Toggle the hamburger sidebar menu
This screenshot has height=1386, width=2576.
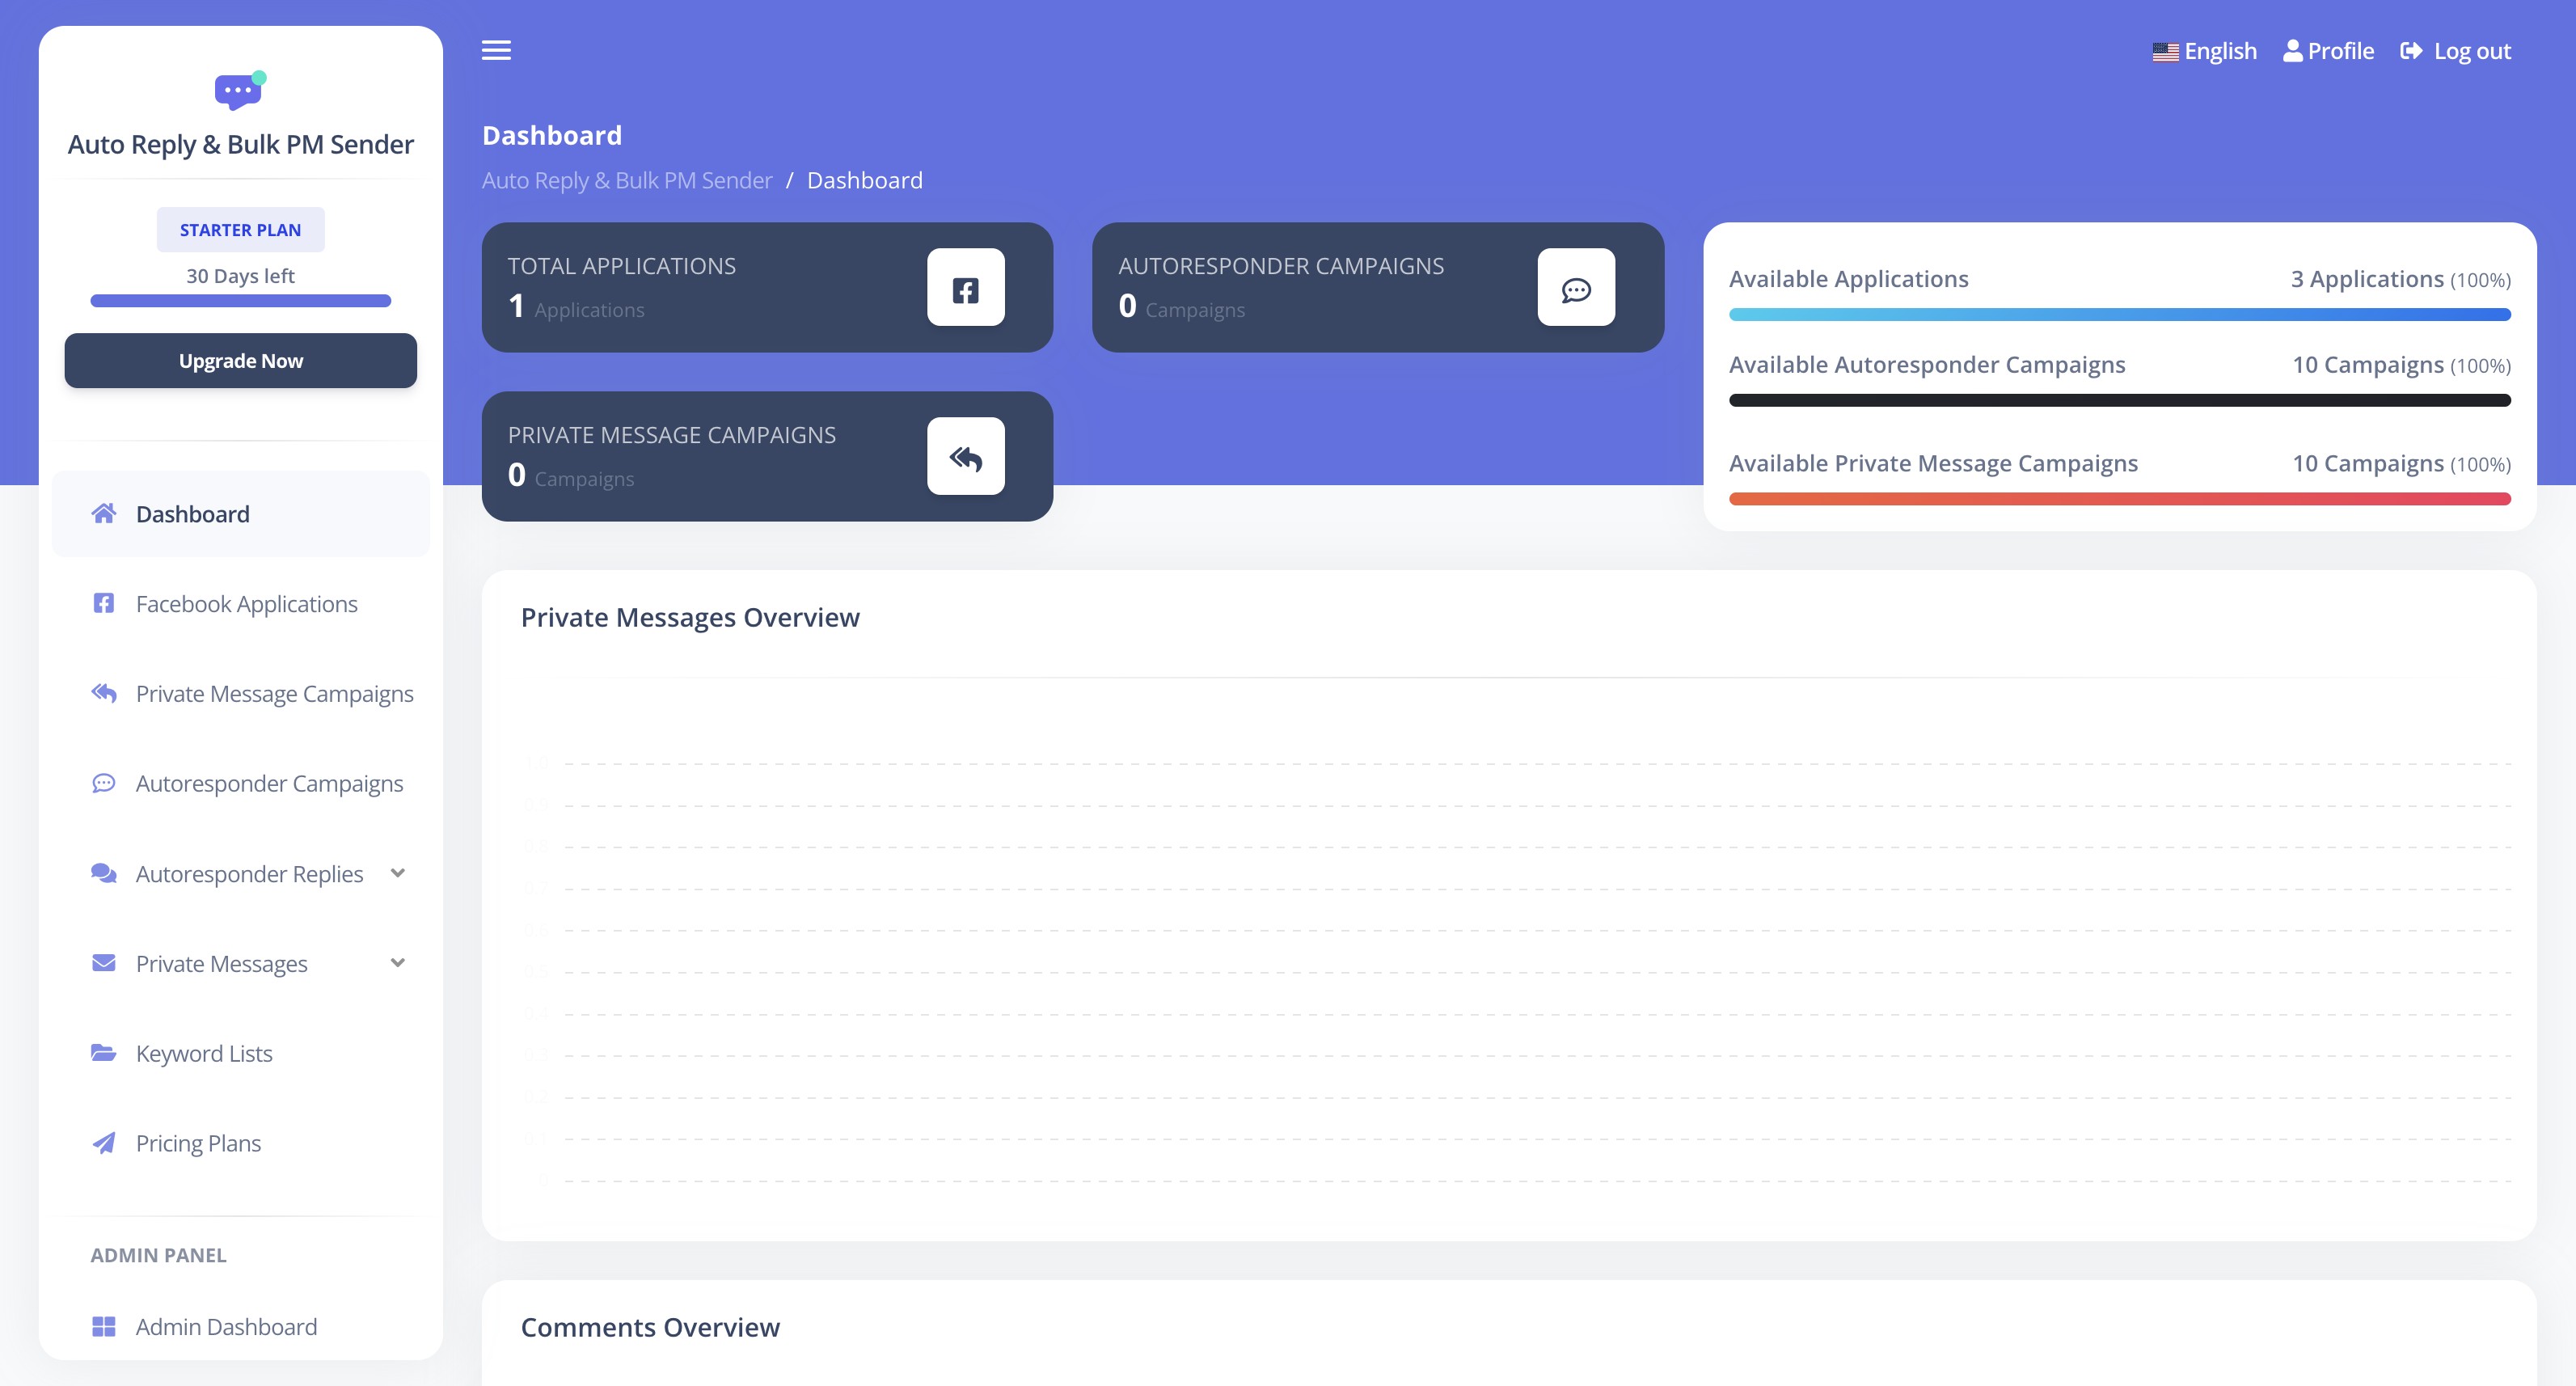[x=496, y=50]
